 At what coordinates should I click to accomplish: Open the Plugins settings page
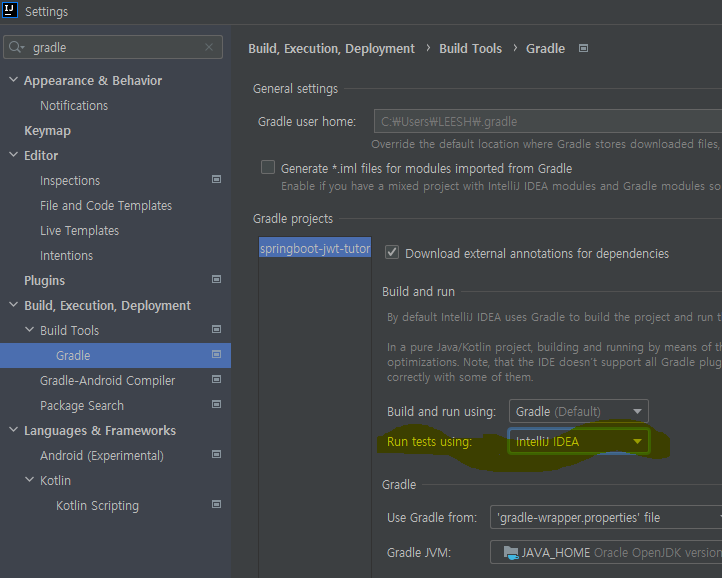[45, 280]
